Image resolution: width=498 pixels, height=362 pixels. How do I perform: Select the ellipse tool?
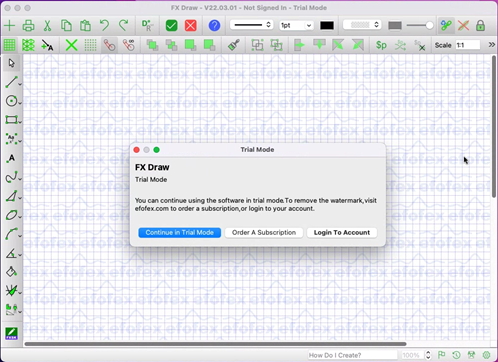pyautogui.click(x=11, y=215)
